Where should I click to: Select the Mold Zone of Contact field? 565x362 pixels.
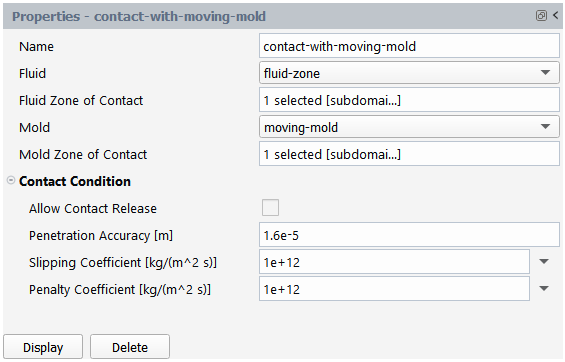coord(409,154)
